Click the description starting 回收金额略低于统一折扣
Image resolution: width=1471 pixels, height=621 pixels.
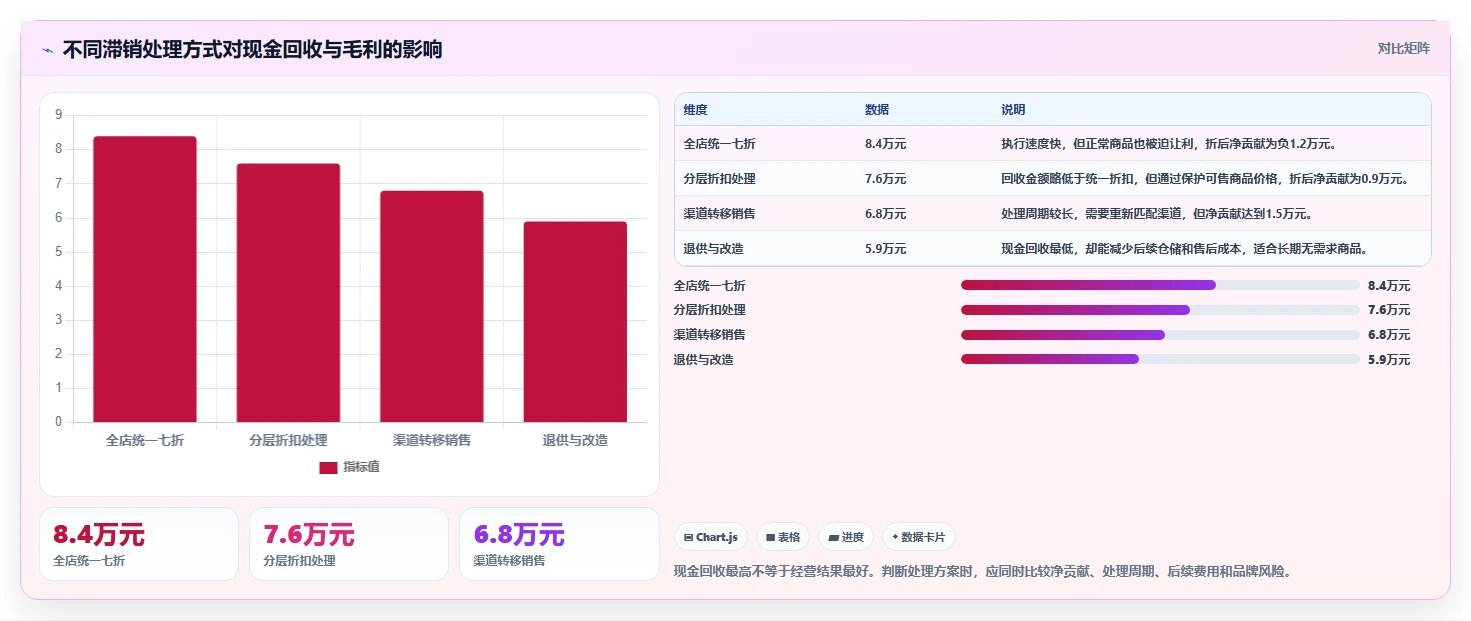pyautogui.click(x=1205, y=179)
